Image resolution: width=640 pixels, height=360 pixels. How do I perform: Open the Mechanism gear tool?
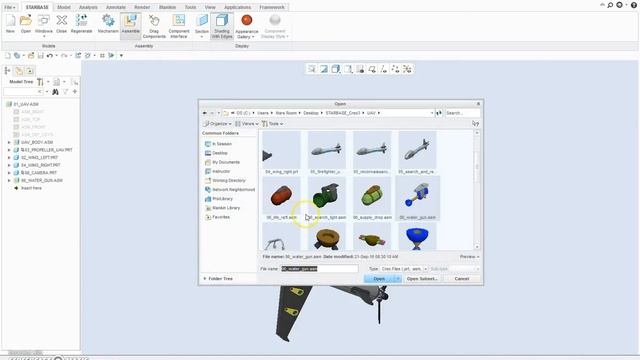(108, 20)
